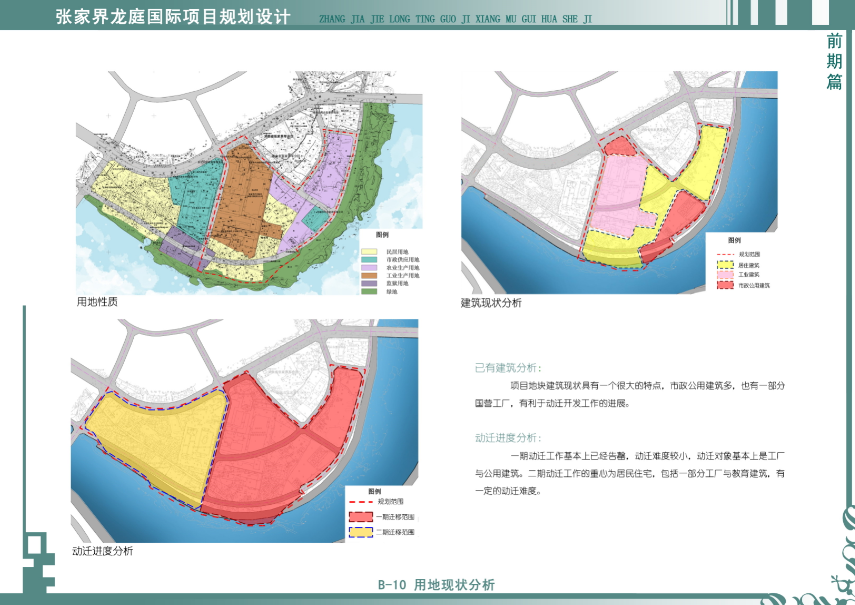Click the teal 市政供应用地 legend swatch
Image resolution: width=855 pixels, height=605 pixels.
pyautogui.click(x=369, y=260)
